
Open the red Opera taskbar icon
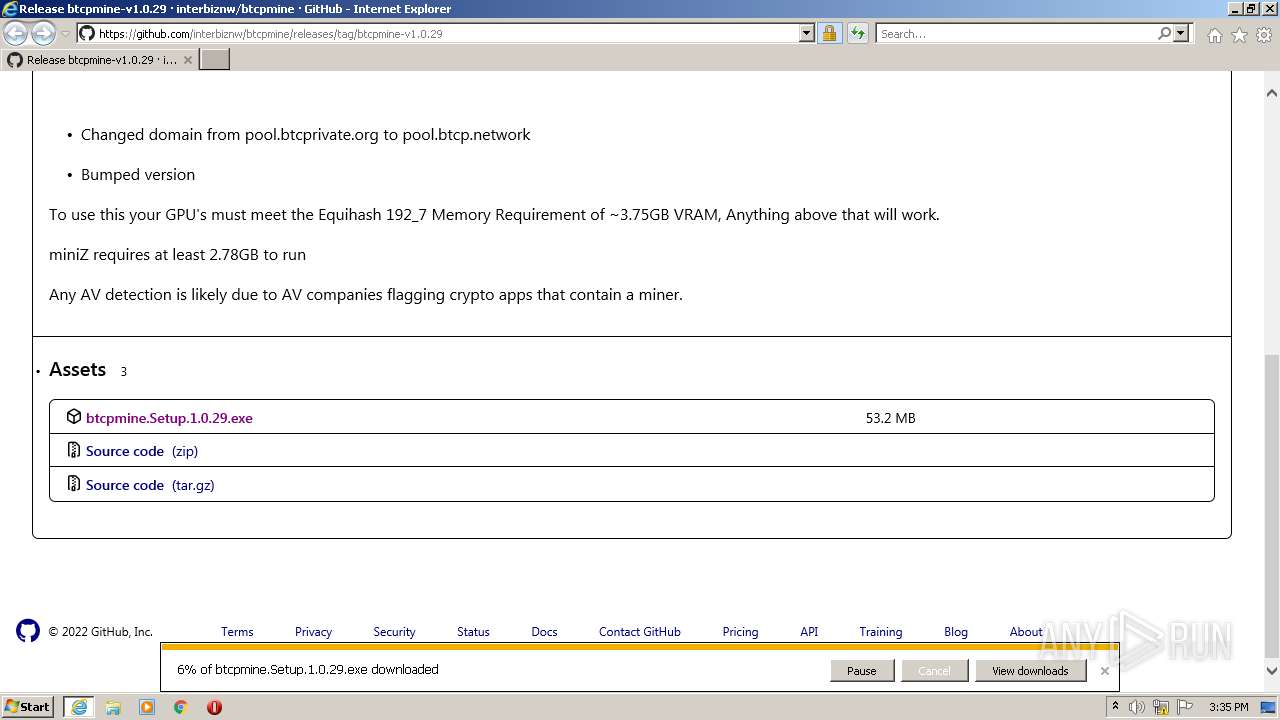coord(214,707)
